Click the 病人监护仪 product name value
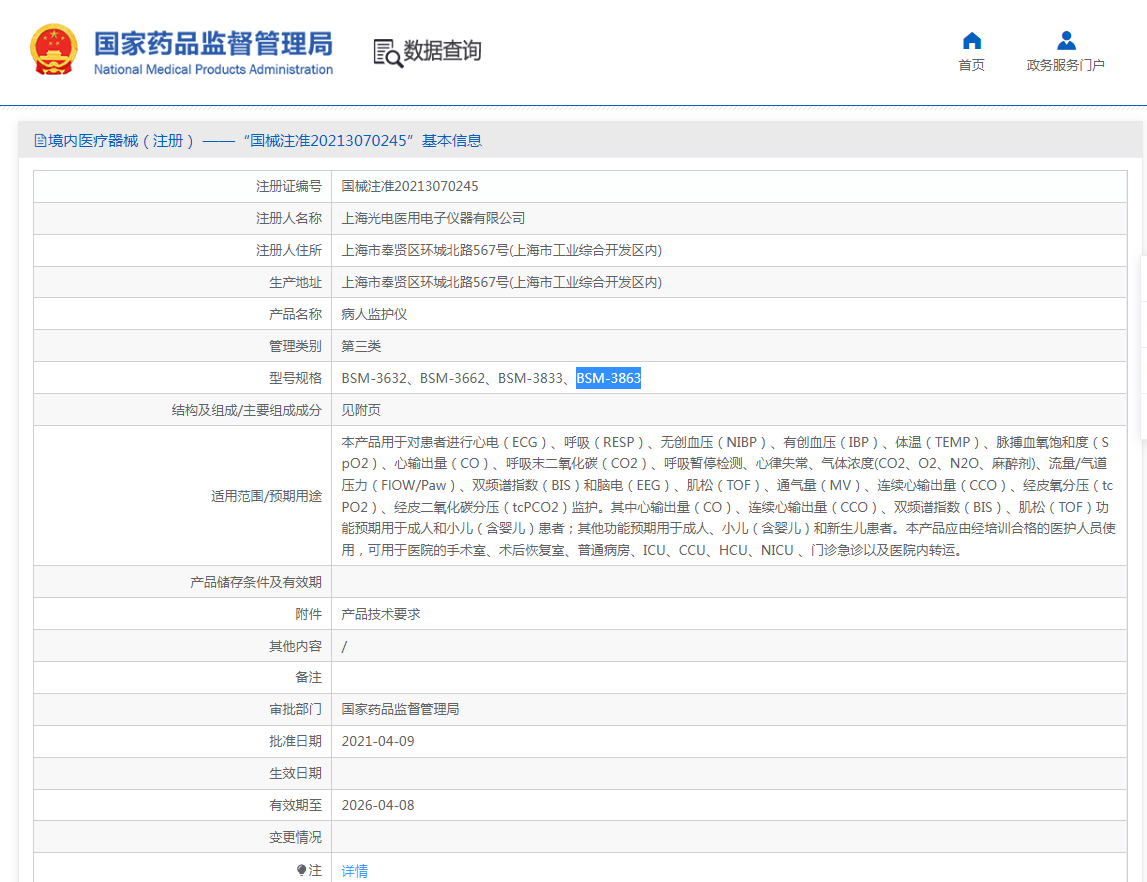Screen dimensions: 1147x882 (x=375, y=314)
